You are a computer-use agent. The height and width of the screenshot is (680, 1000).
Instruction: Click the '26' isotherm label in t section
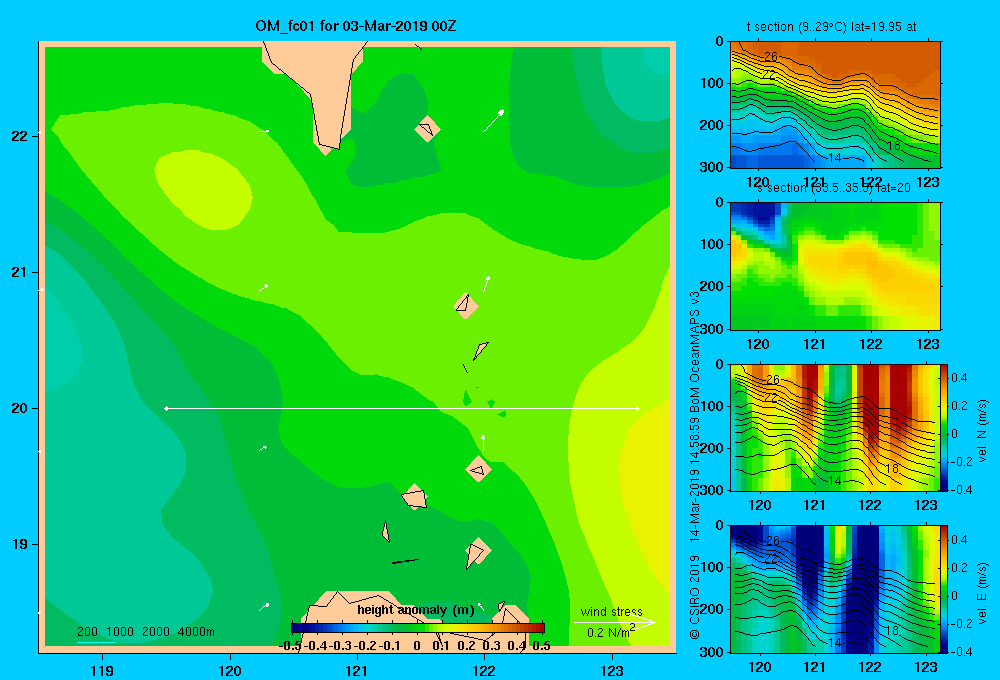770,57
